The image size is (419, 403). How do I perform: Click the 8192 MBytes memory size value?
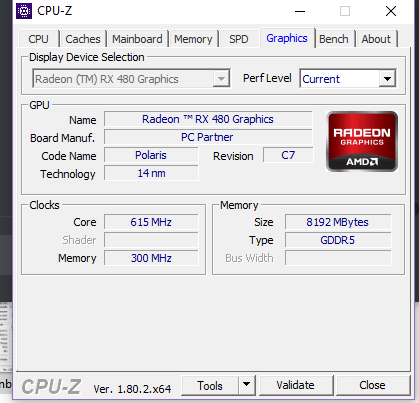click(338, 222)
